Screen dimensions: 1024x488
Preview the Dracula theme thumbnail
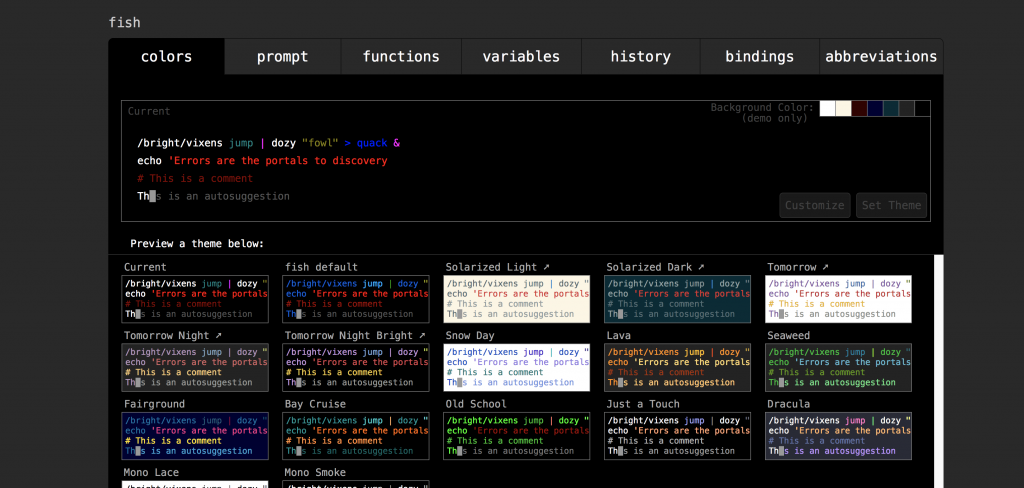839,435
